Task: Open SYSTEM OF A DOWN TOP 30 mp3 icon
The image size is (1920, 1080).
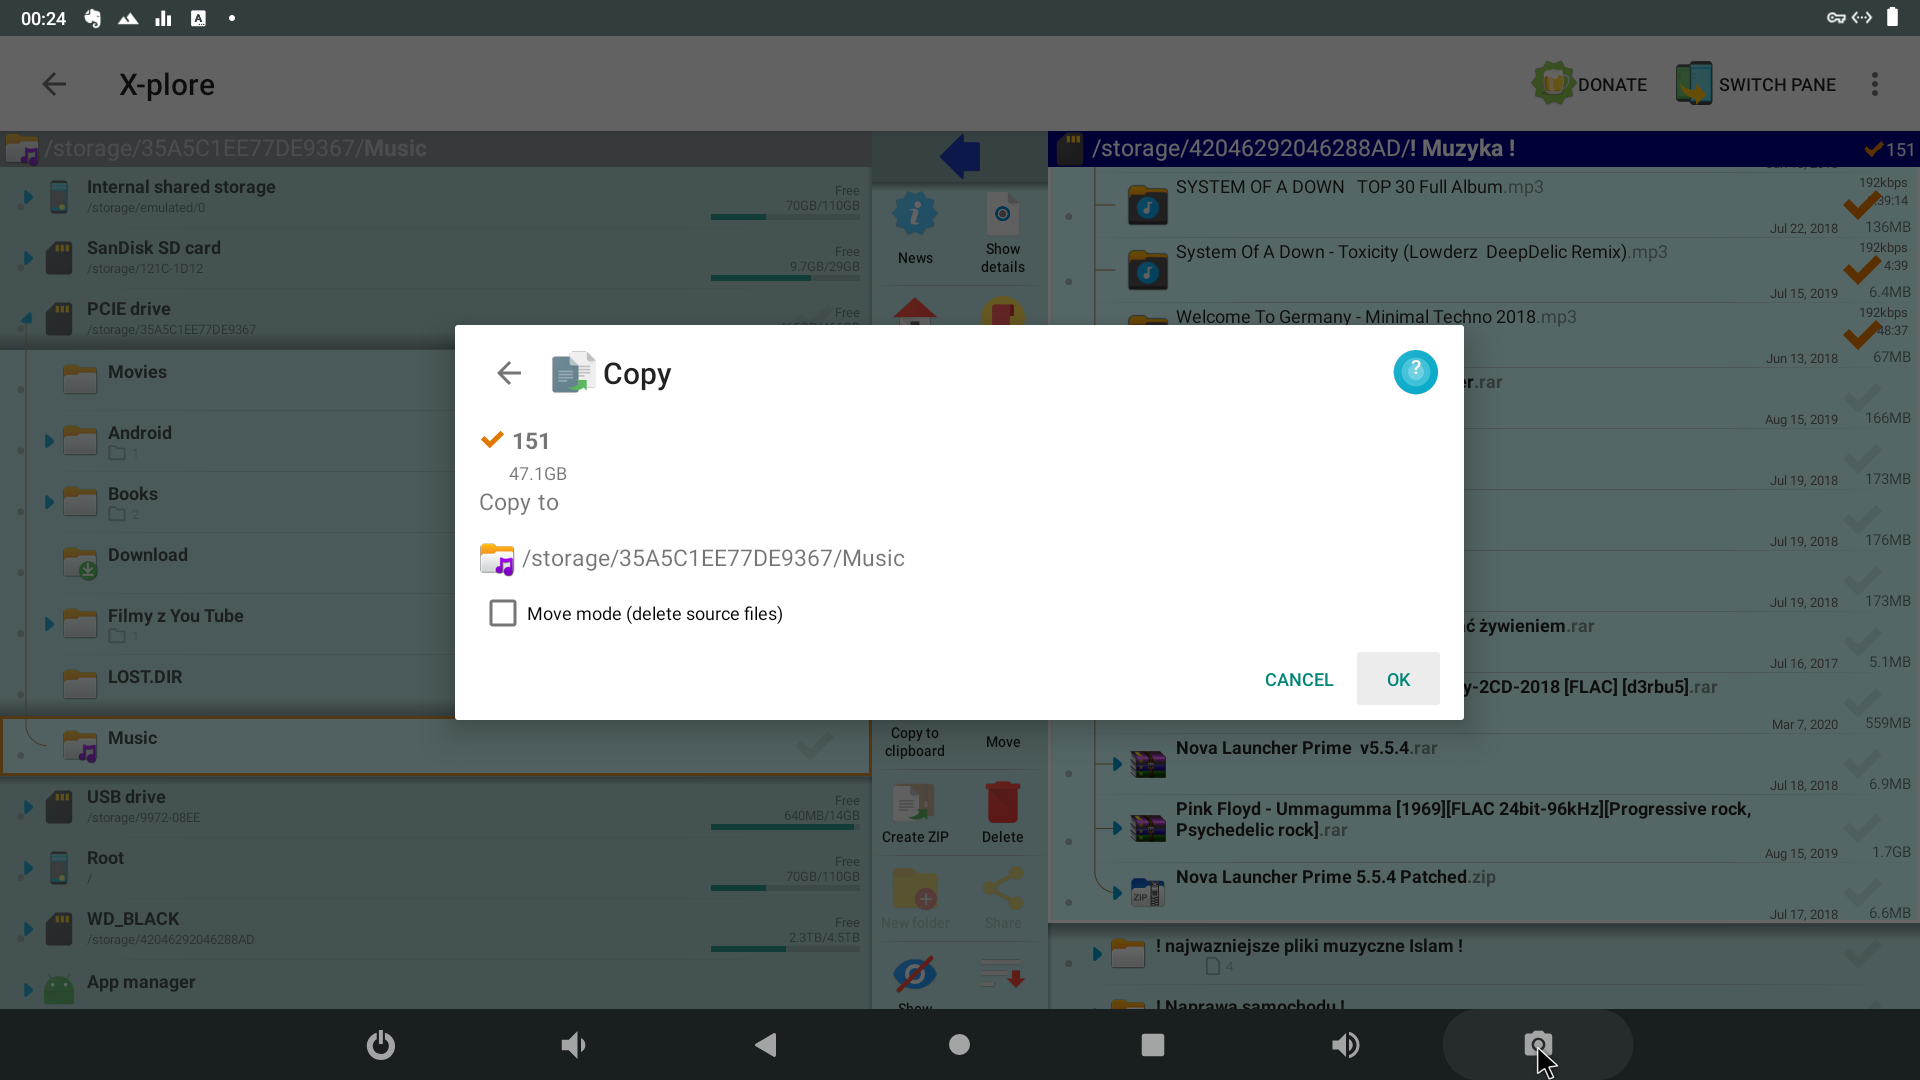Action: [1148, 205]
